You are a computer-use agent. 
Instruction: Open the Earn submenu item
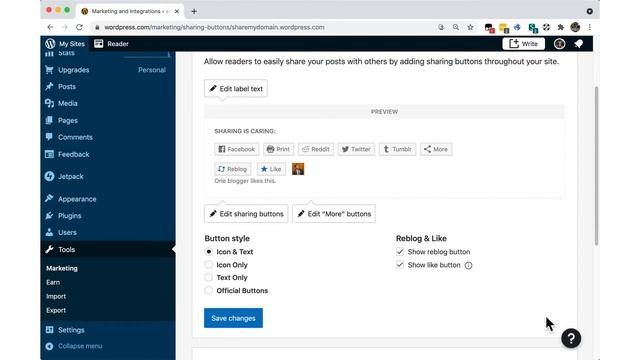(x=53, y=282)
